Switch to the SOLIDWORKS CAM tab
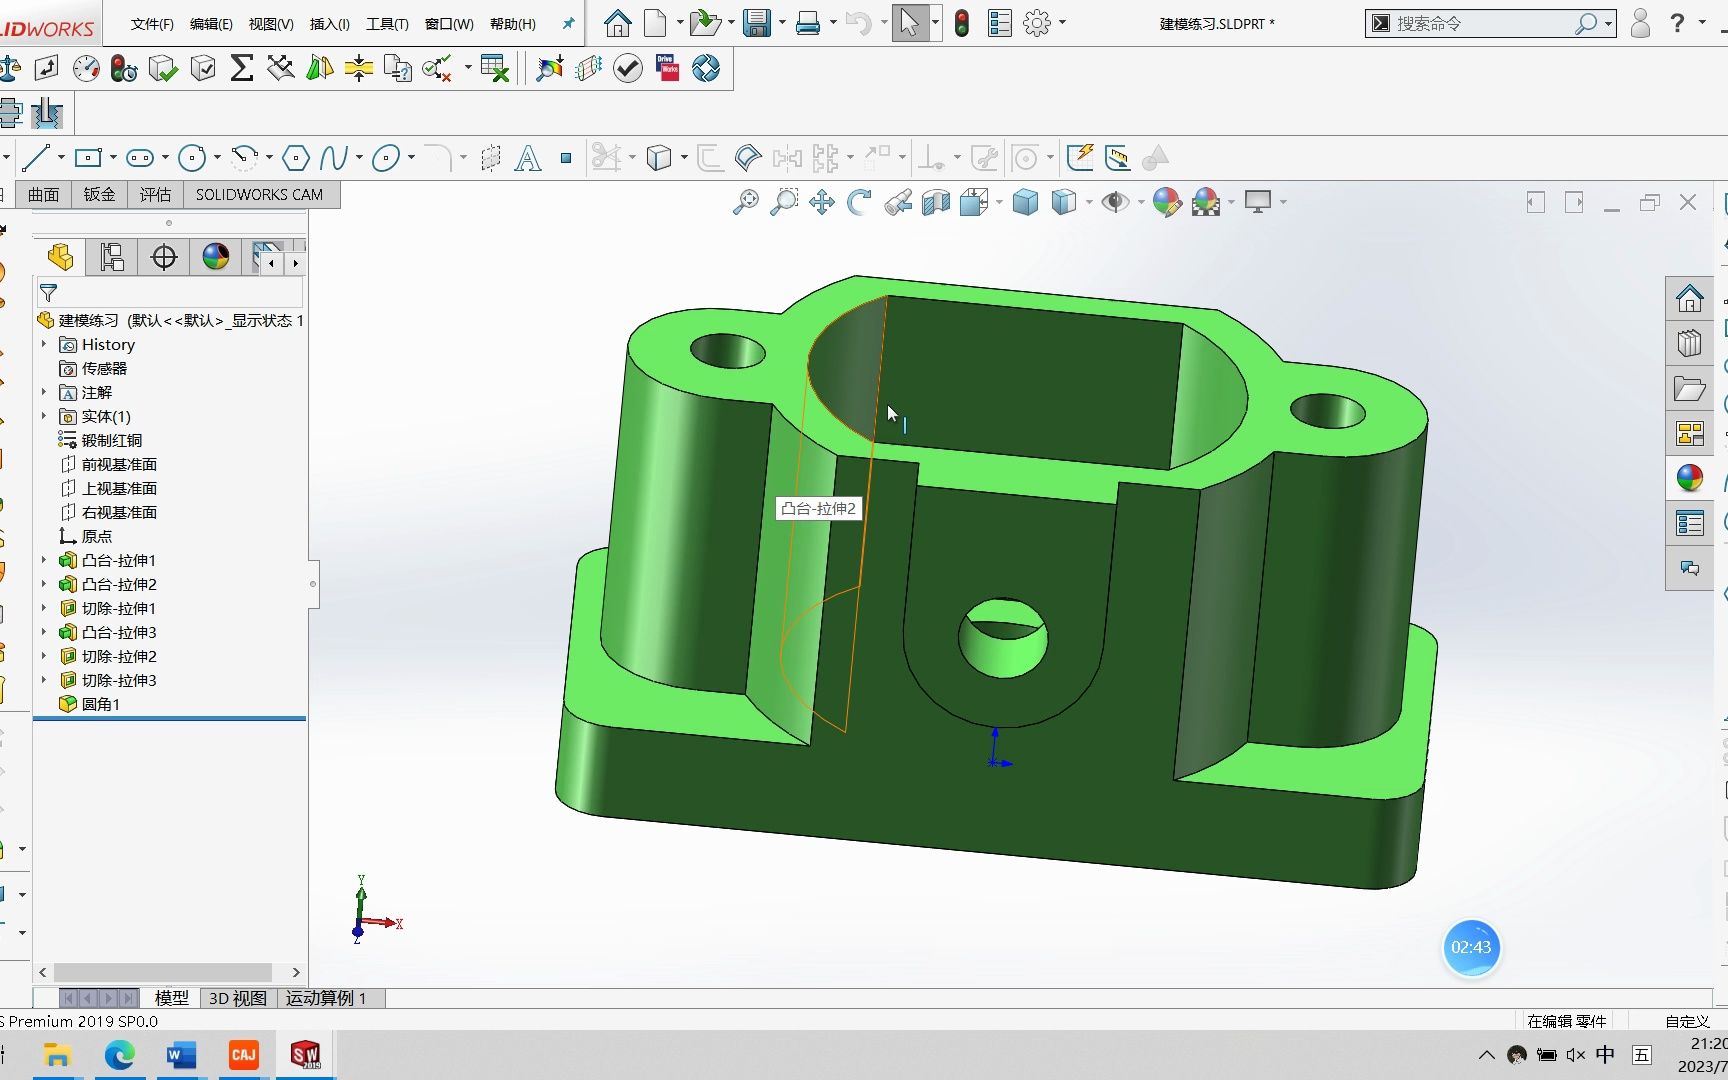This screenshot has height=1080, width=1728. pyautogui.click(x=260, y=194)
